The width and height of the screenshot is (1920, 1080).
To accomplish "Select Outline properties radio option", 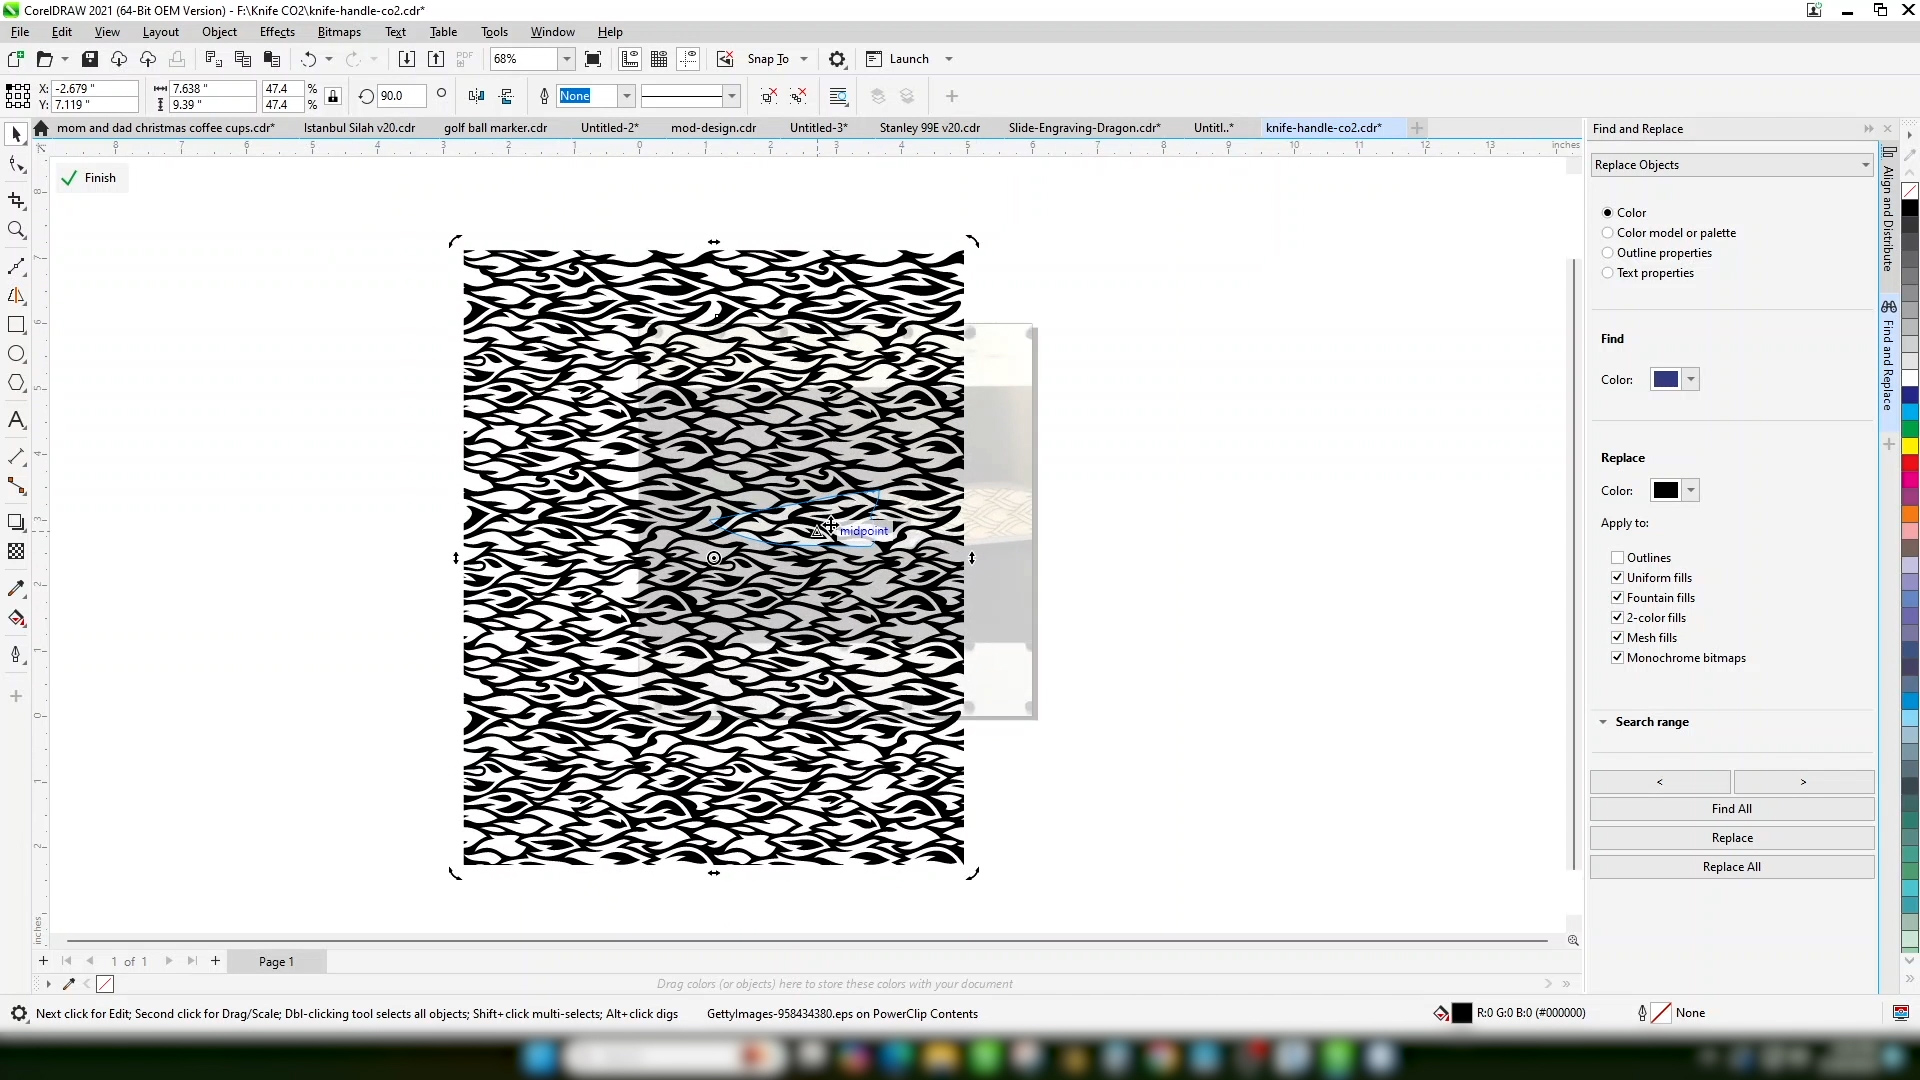I will (x=1608, y=253).
